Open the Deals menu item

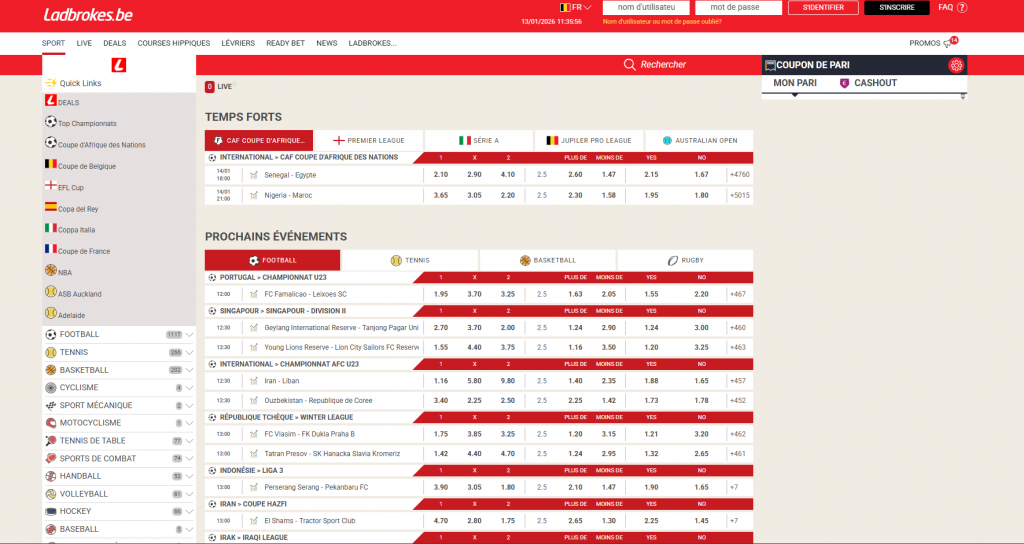click(x=115, y=43)
